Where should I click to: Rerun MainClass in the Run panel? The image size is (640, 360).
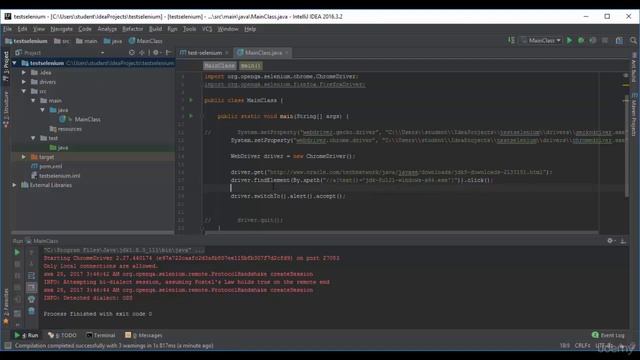[x=17, y=253]
